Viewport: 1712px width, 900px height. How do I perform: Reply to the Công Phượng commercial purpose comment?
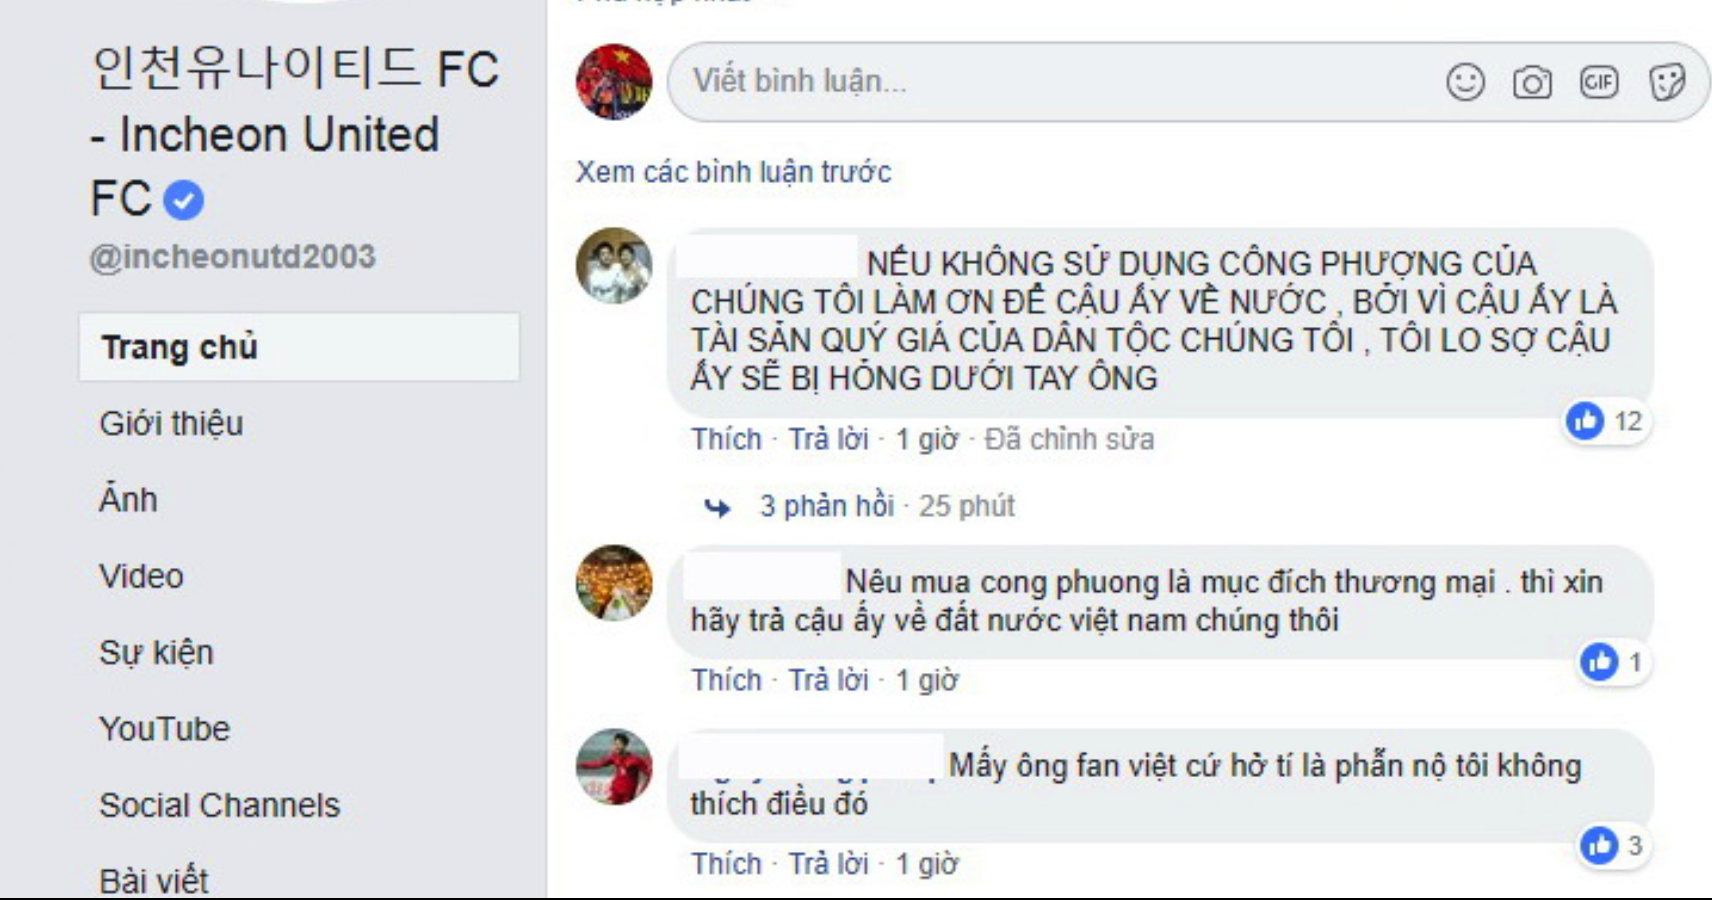828,680
